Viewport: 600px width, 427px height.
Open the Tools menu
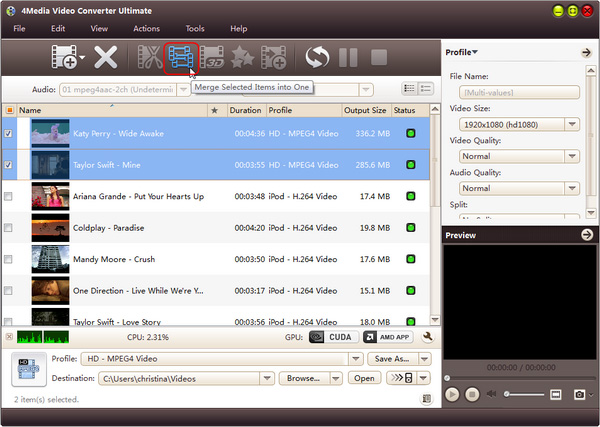coord(194,29)
